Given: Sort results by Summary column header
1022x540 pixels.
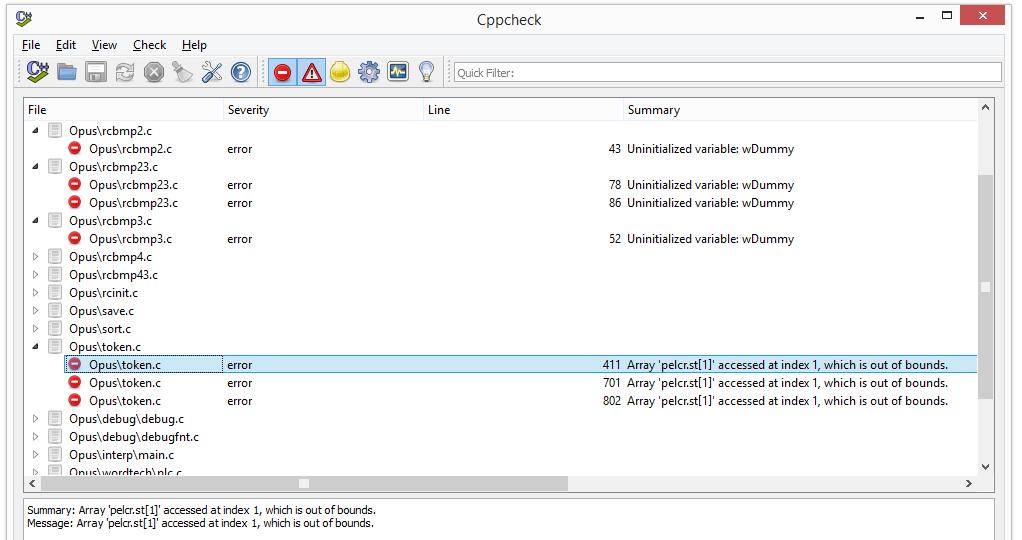Looking at the screenshot, I should coord(800,110).
